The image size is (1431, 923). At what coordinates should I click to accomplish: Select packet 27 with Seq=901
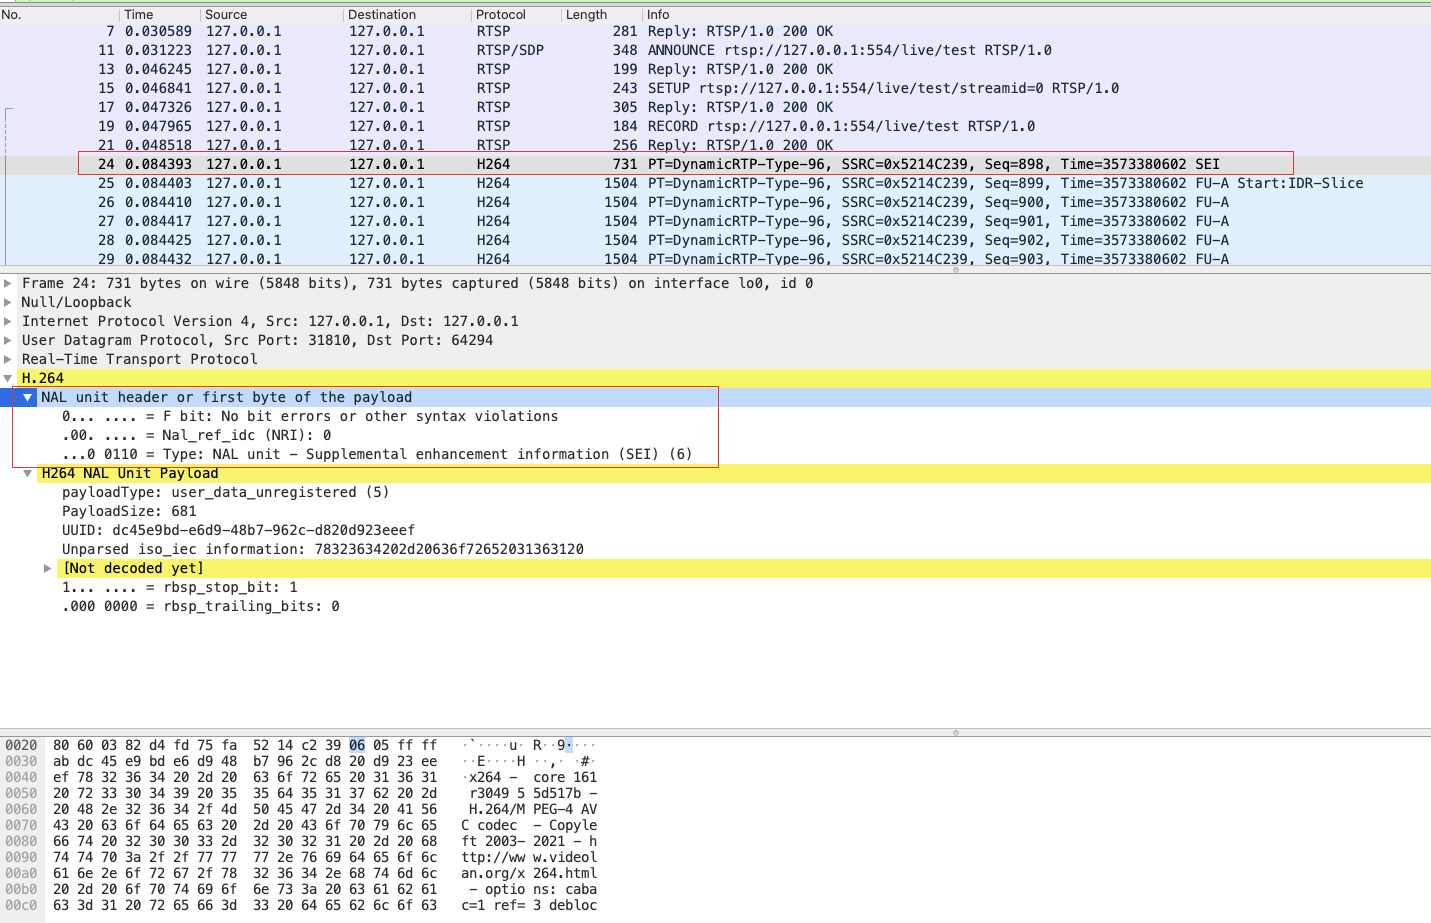(x=715, y=221)
